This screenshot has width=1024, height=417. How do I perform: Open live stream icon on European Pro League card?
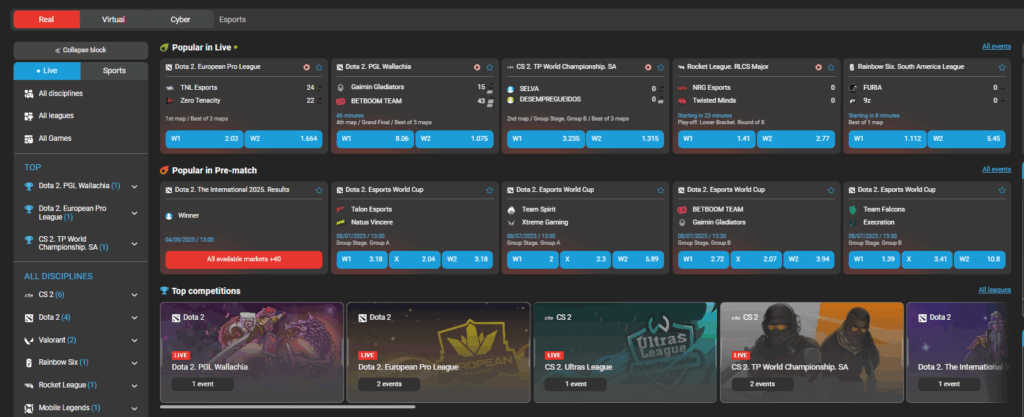click(x=306, y=67)
